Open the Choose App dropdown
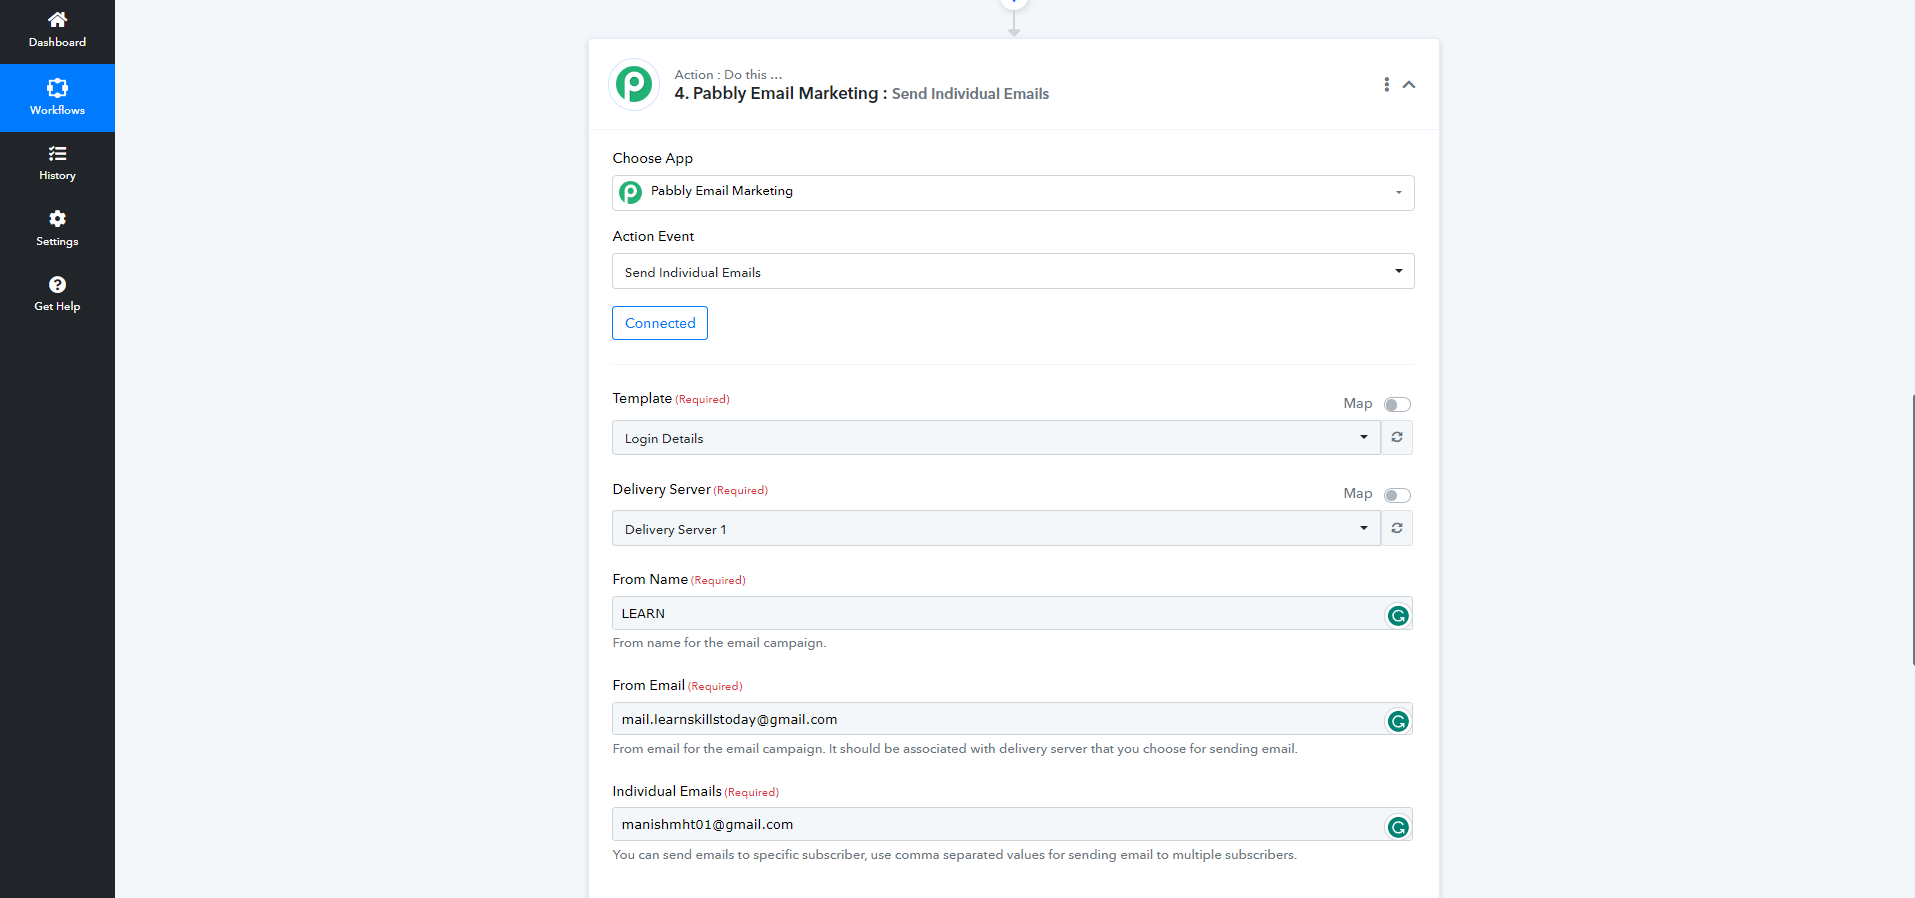 1013,192
